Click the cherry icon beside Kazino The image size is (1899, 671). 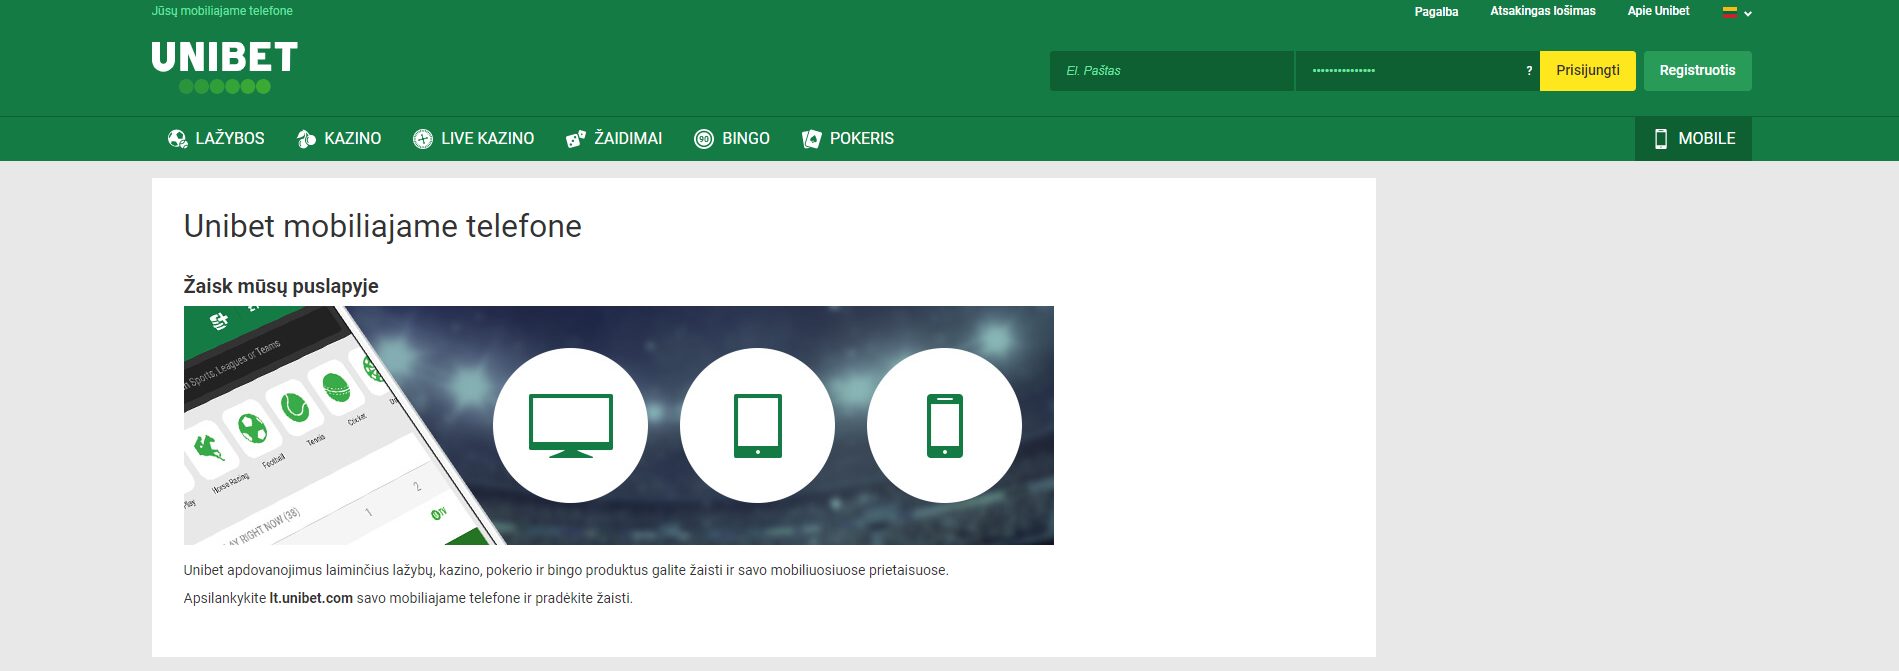click(306, 139)
